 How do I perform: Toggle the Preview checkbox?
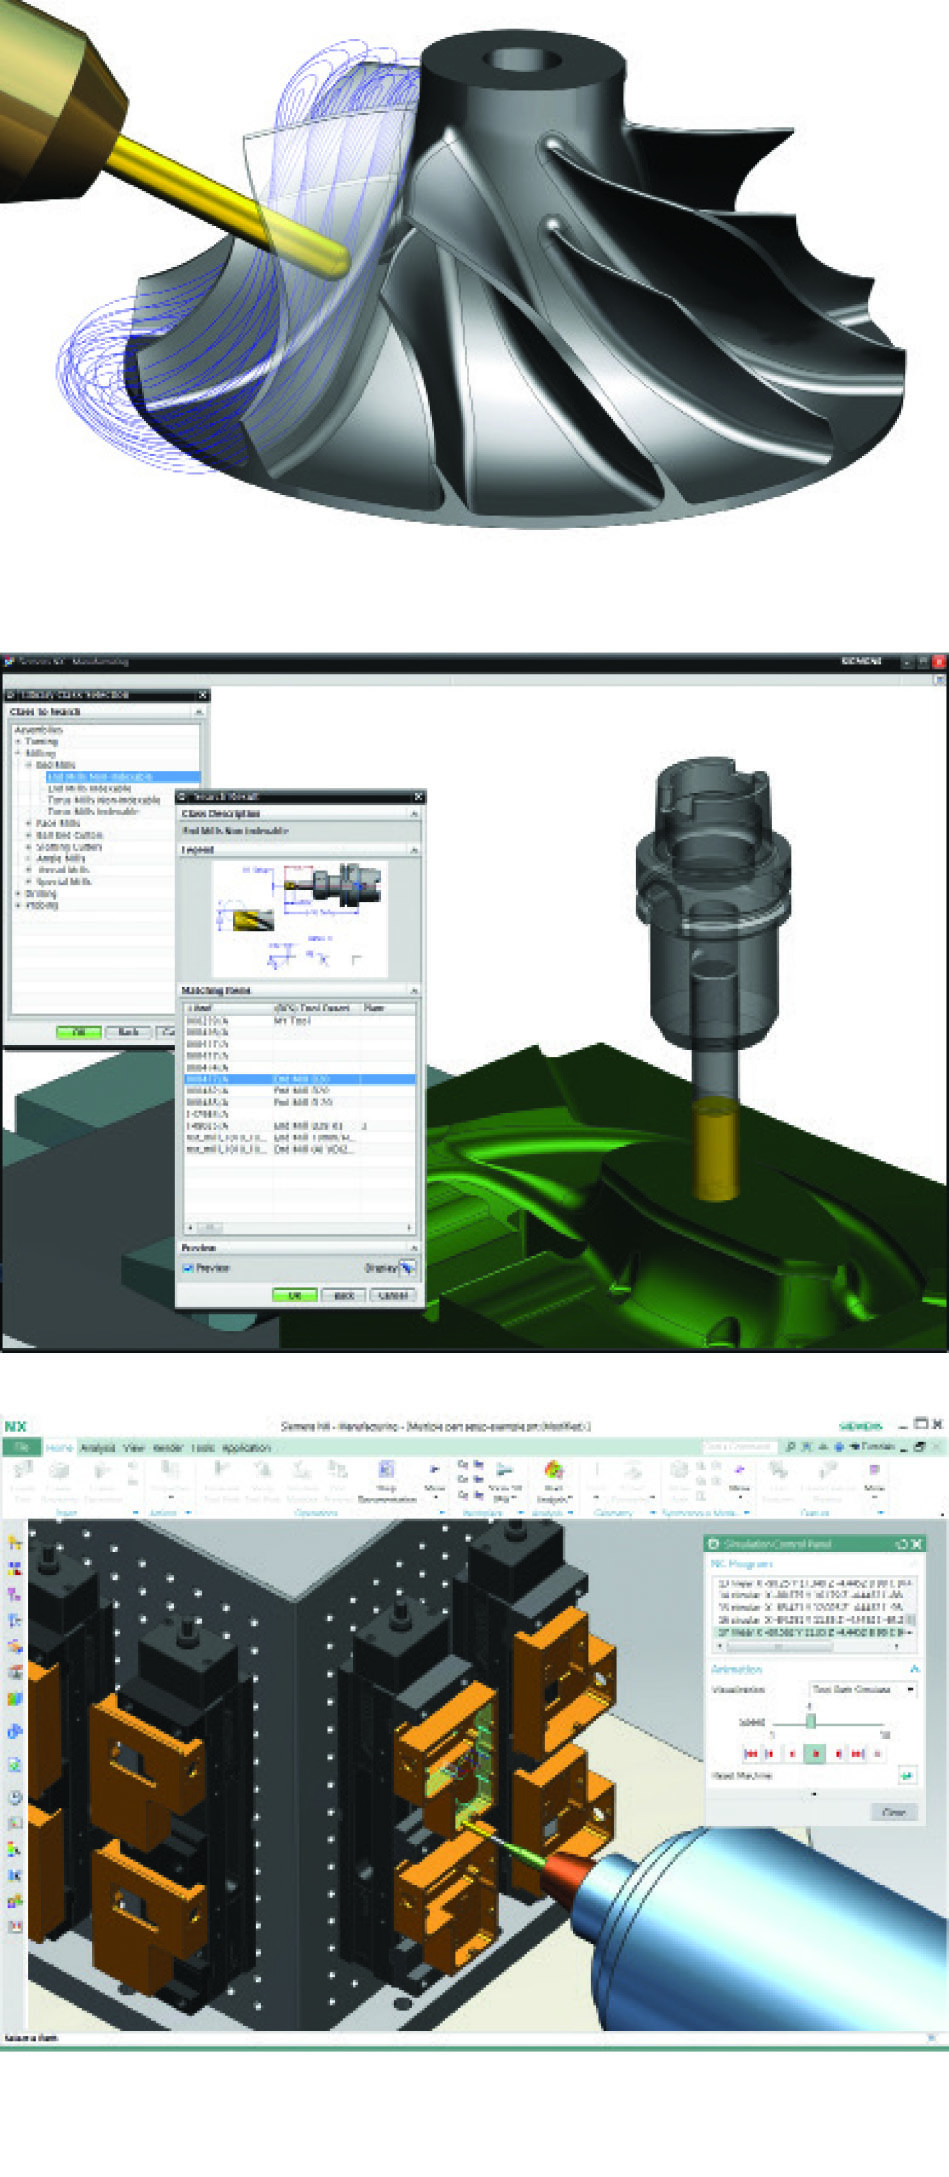(x=188, y=1268)
